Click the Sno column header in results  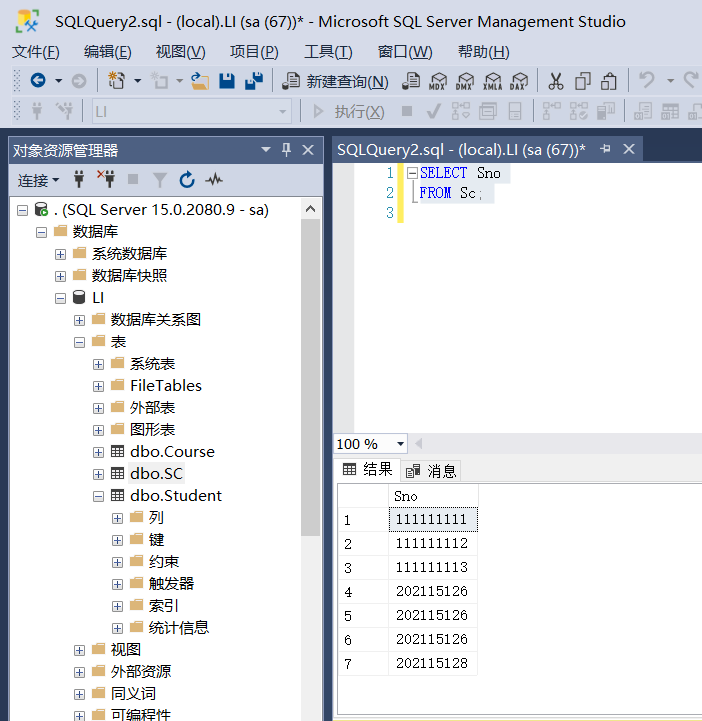pos(433,496)
